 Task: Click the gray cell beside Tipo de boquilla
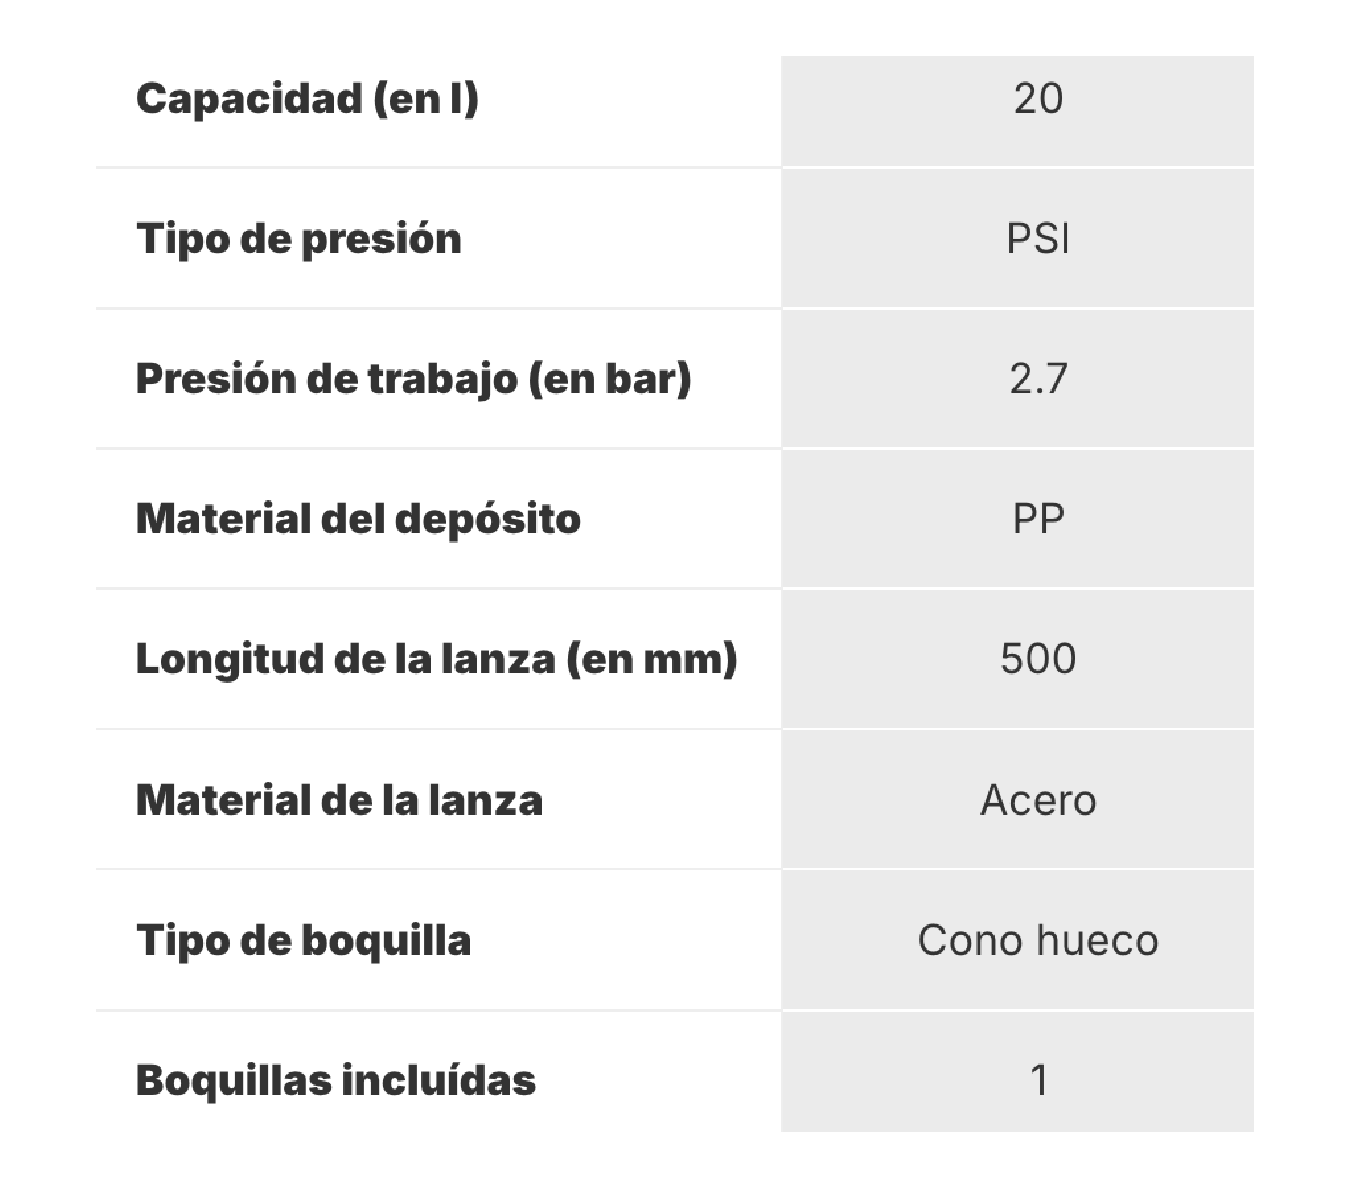(1017, 940)
